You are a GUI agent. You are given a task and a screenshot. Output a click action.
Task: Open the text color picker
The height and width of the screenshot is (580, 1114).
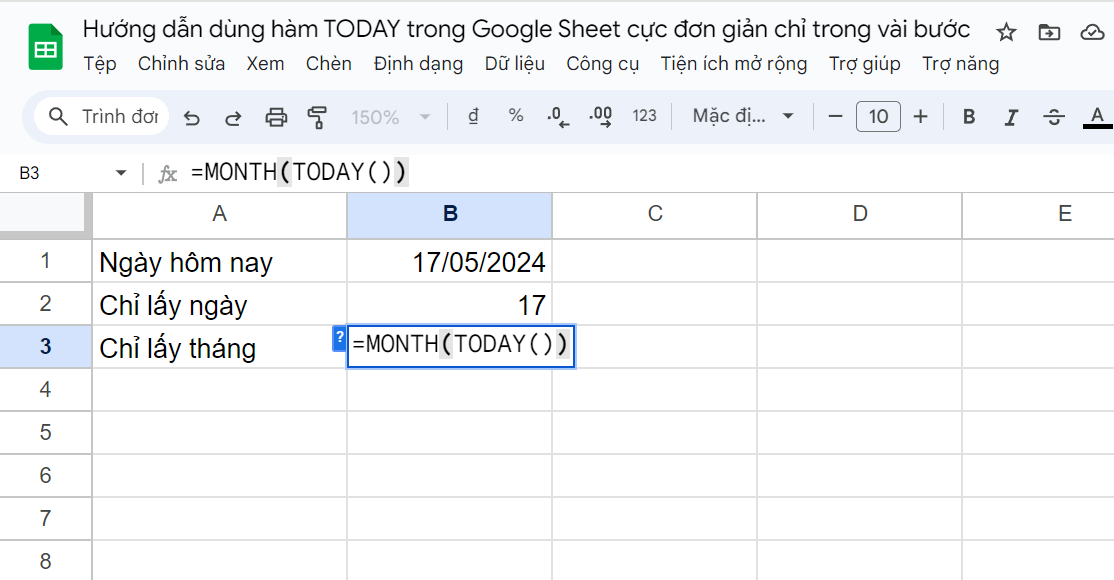click(x=1099, y=116)
